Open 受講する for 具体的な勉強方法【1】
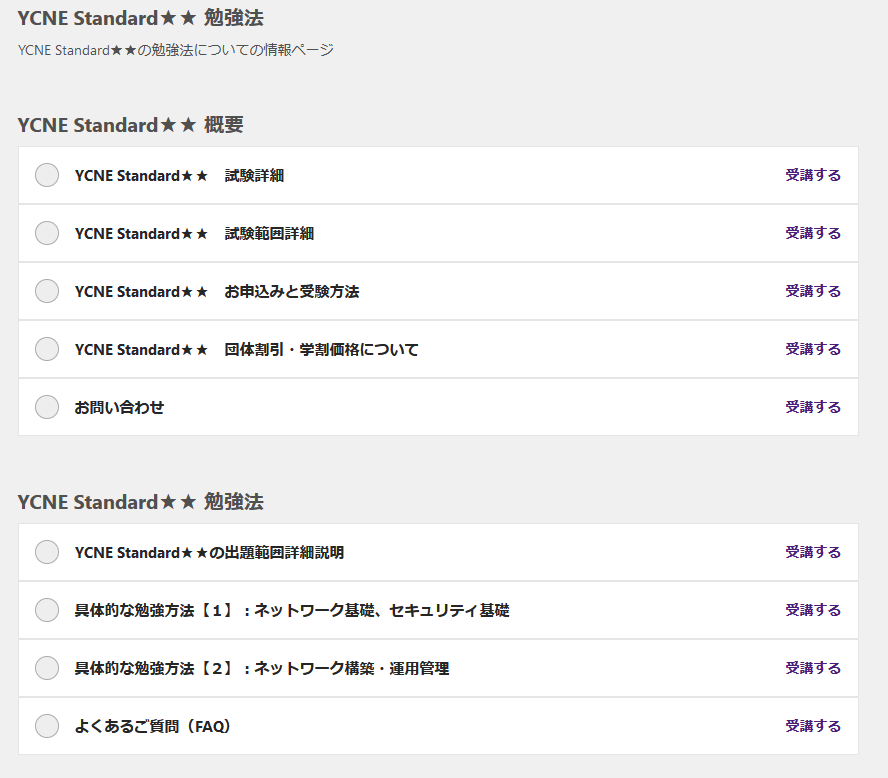Viewport: 888px width, 778px height. coord(813,610)
